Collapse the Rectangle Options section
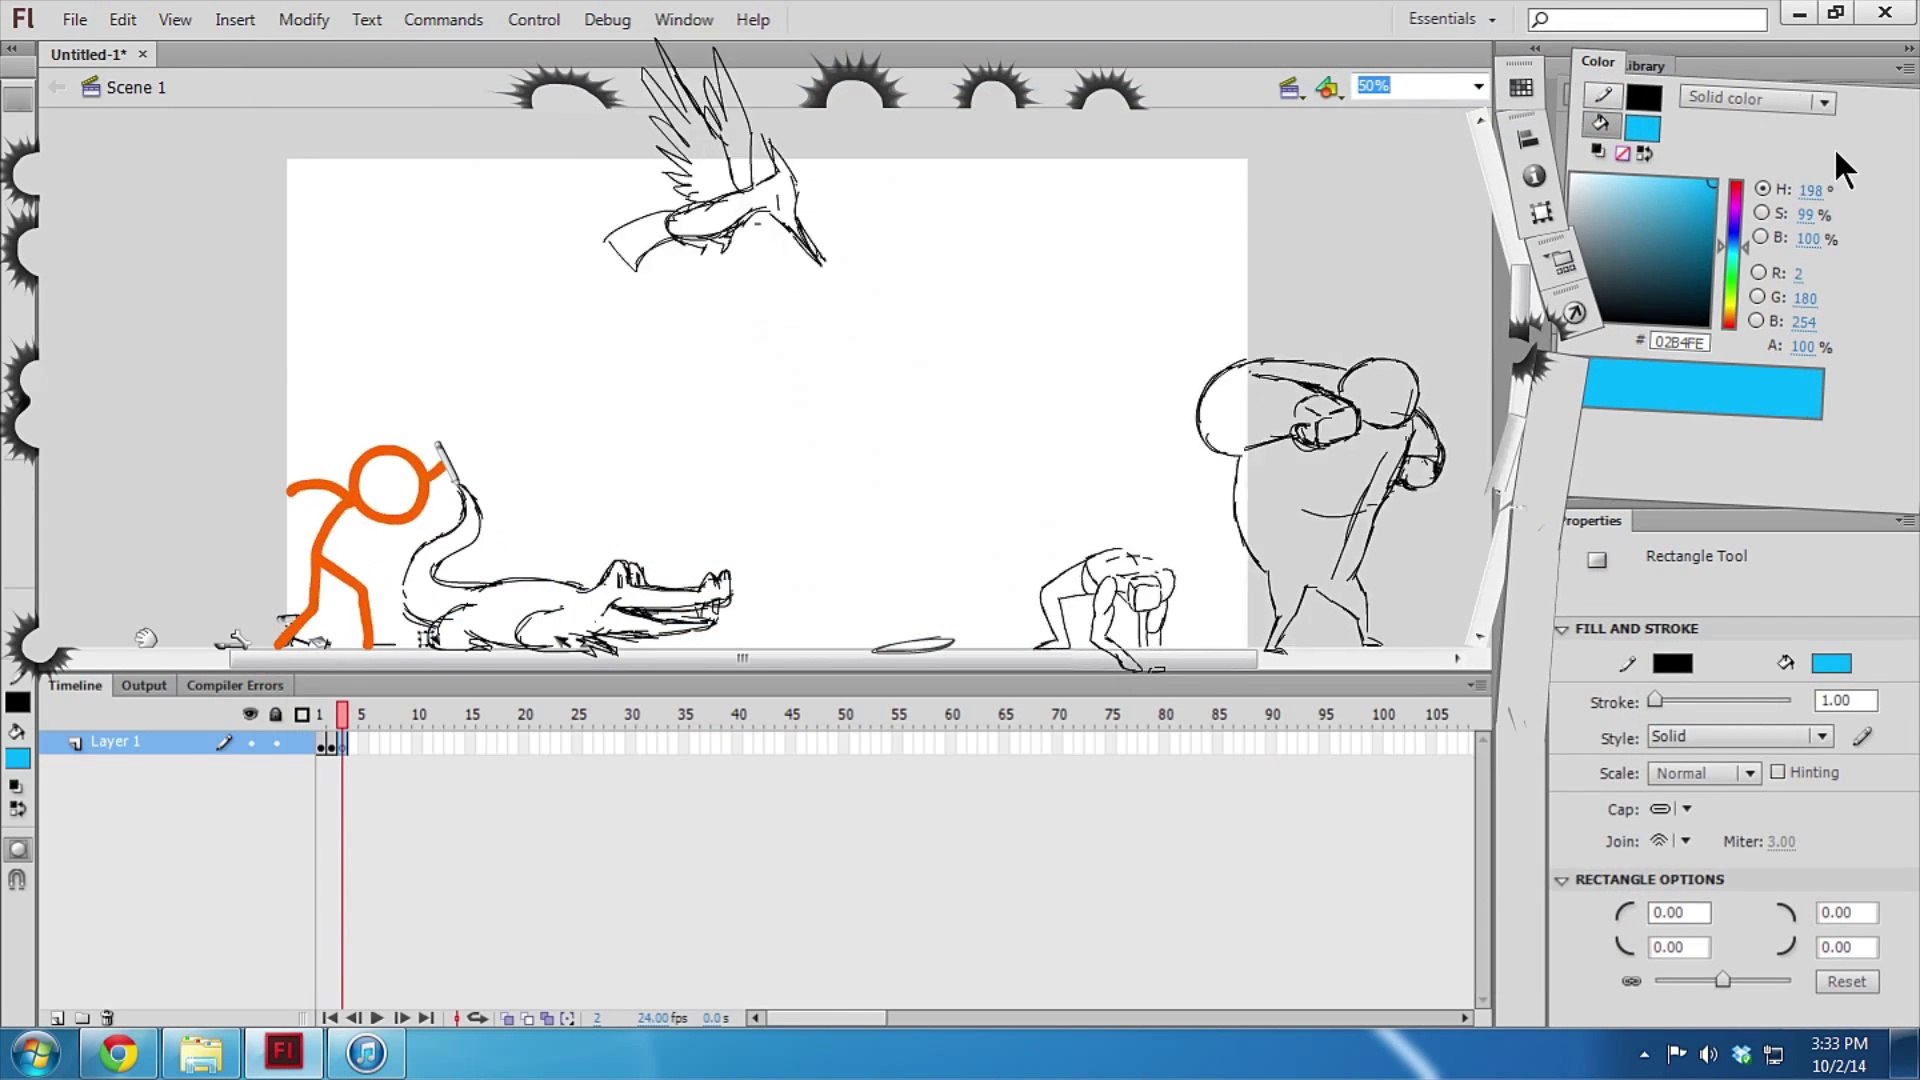 [1561, 880]
